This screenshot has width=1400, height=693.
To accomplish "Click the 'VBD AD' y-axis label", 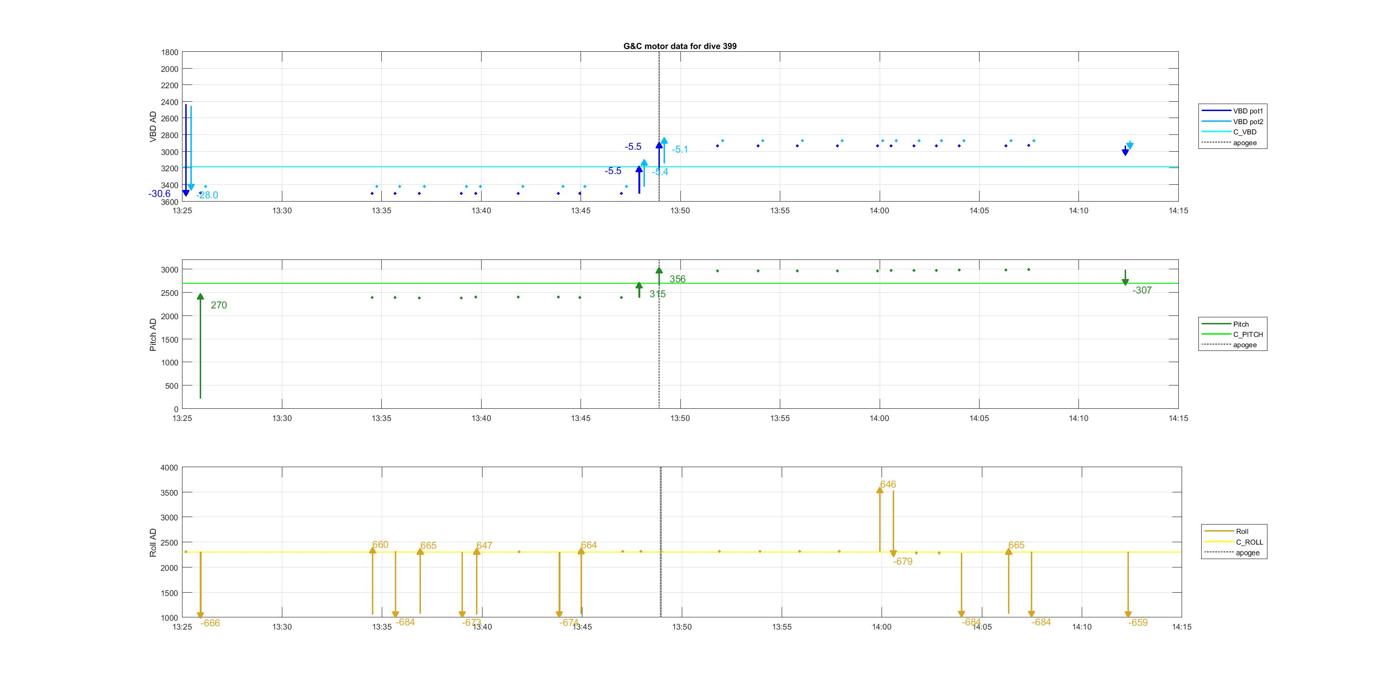I will click(153, 127).
